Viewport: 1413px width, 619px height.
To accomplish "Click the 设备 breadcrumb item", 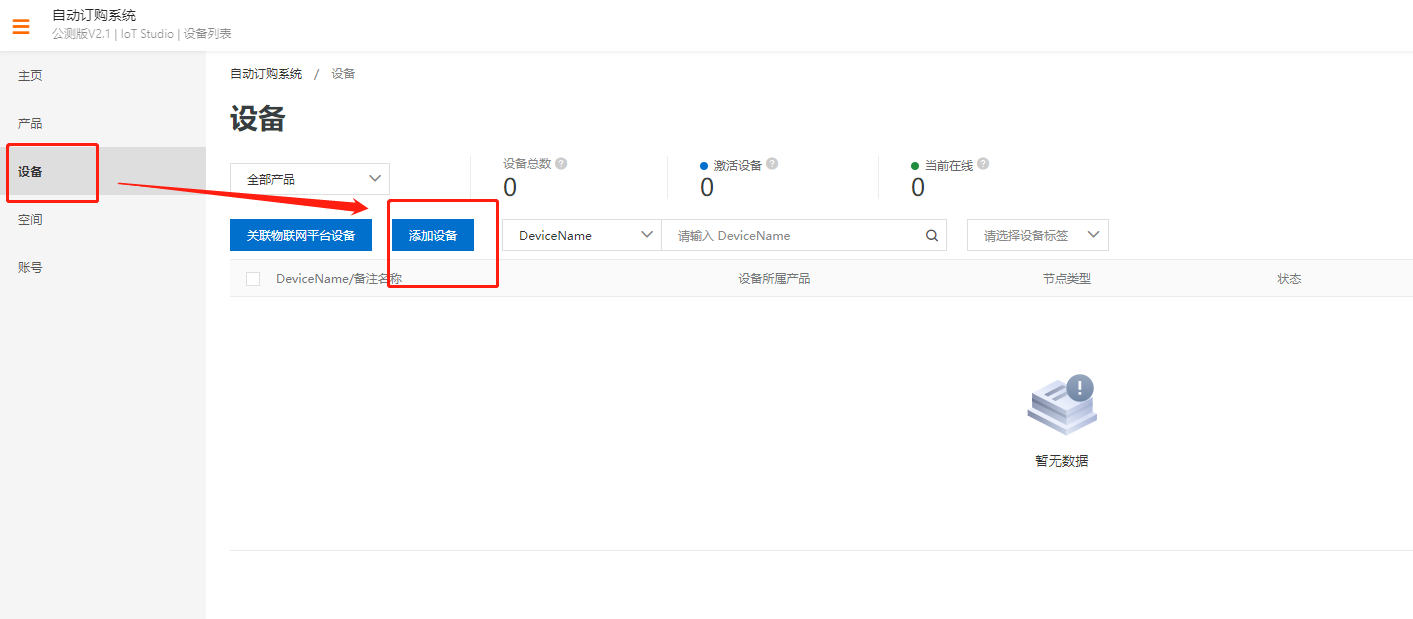I will point(344,74).
